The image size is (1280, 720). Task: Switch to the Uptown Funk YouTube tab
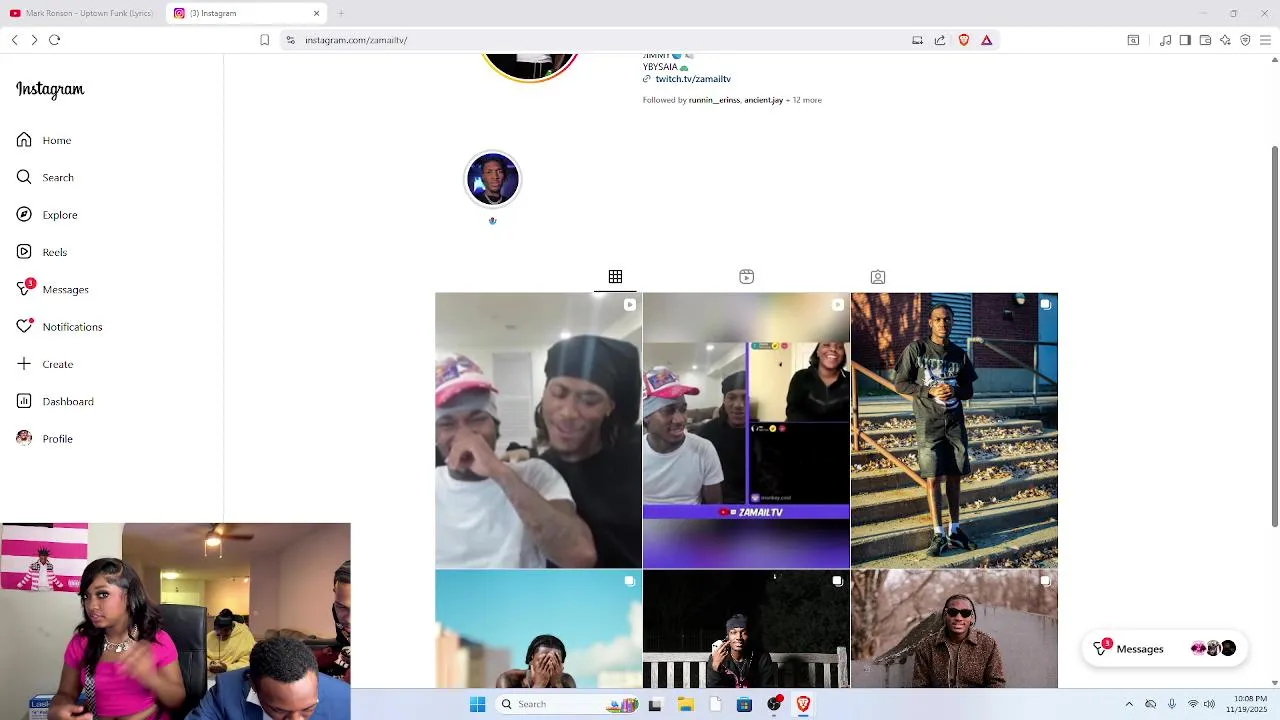81,13
